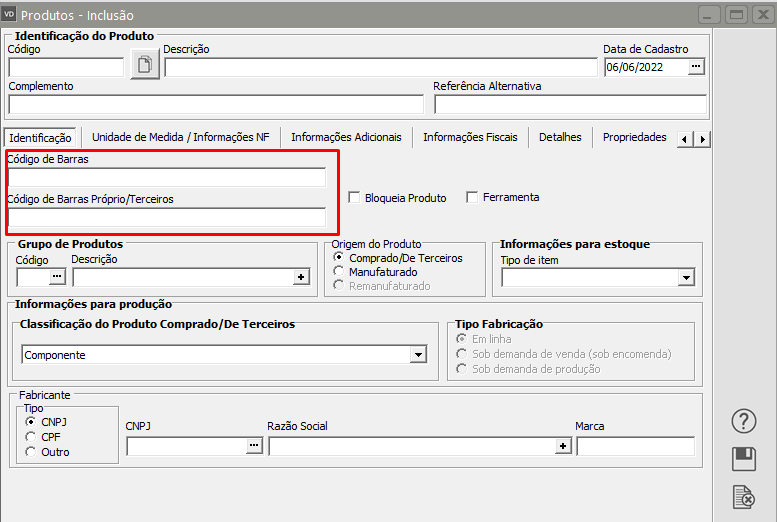Open the Fabricante CNPJ lookup button

pyautogui.click(x=254, y=447)
